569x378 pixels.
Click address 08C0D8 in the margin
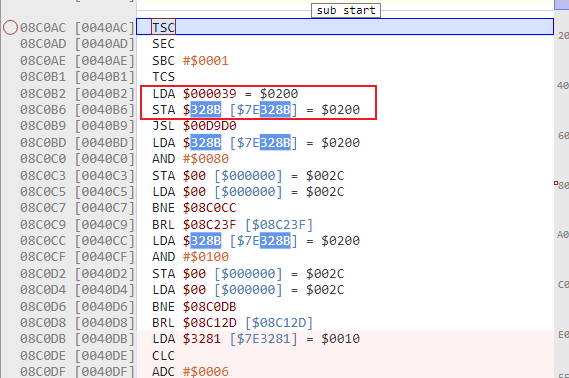pos(43,322)
